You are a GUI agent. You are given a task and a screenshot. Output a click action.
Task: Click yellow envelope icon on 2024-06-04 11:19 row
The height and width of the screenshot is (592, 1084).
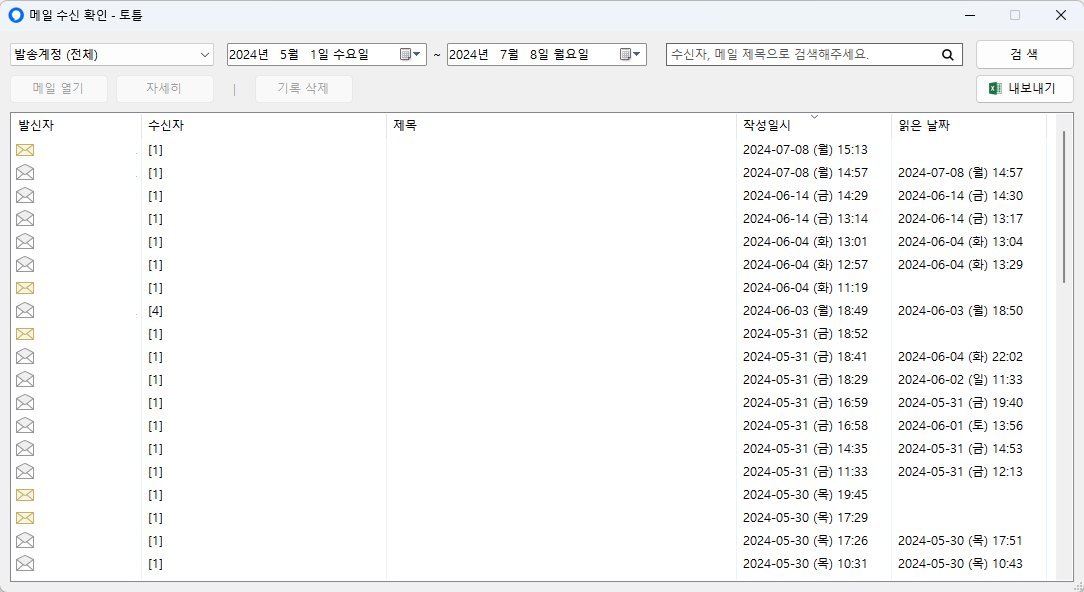click(x=25, y=288)
